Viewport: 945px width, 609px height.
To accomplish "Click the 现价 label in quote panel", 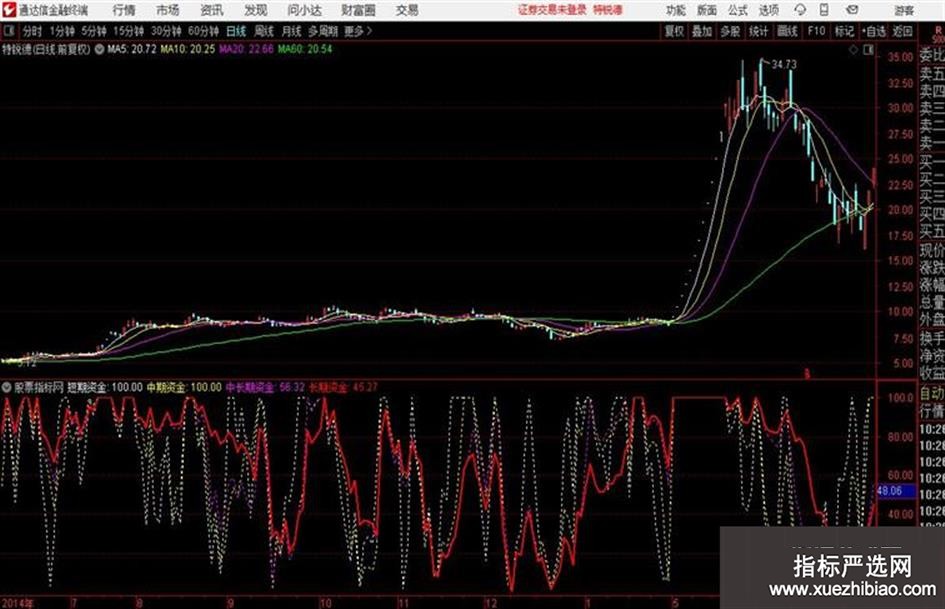I will (x=932, y=250).
